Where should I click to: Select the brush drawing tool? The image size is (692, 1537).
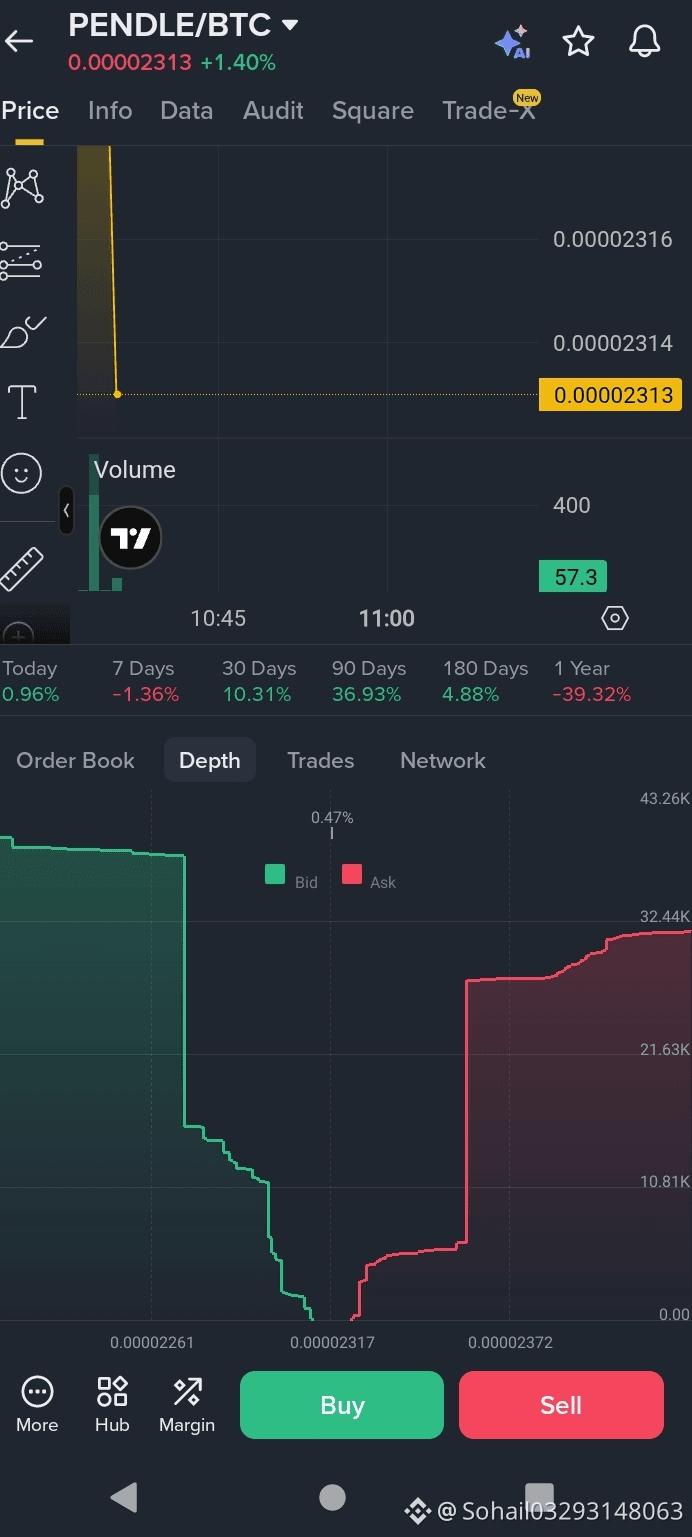[23, 332]
